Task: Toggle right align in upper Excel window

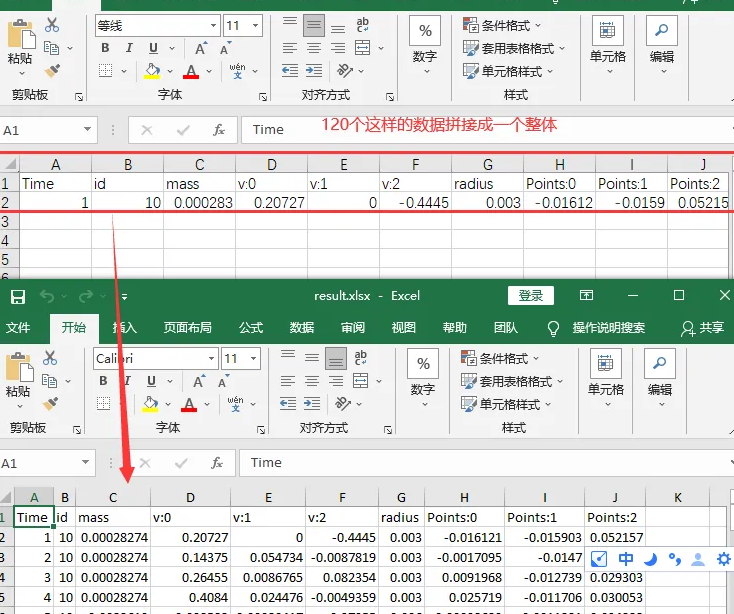Action: 338,48
